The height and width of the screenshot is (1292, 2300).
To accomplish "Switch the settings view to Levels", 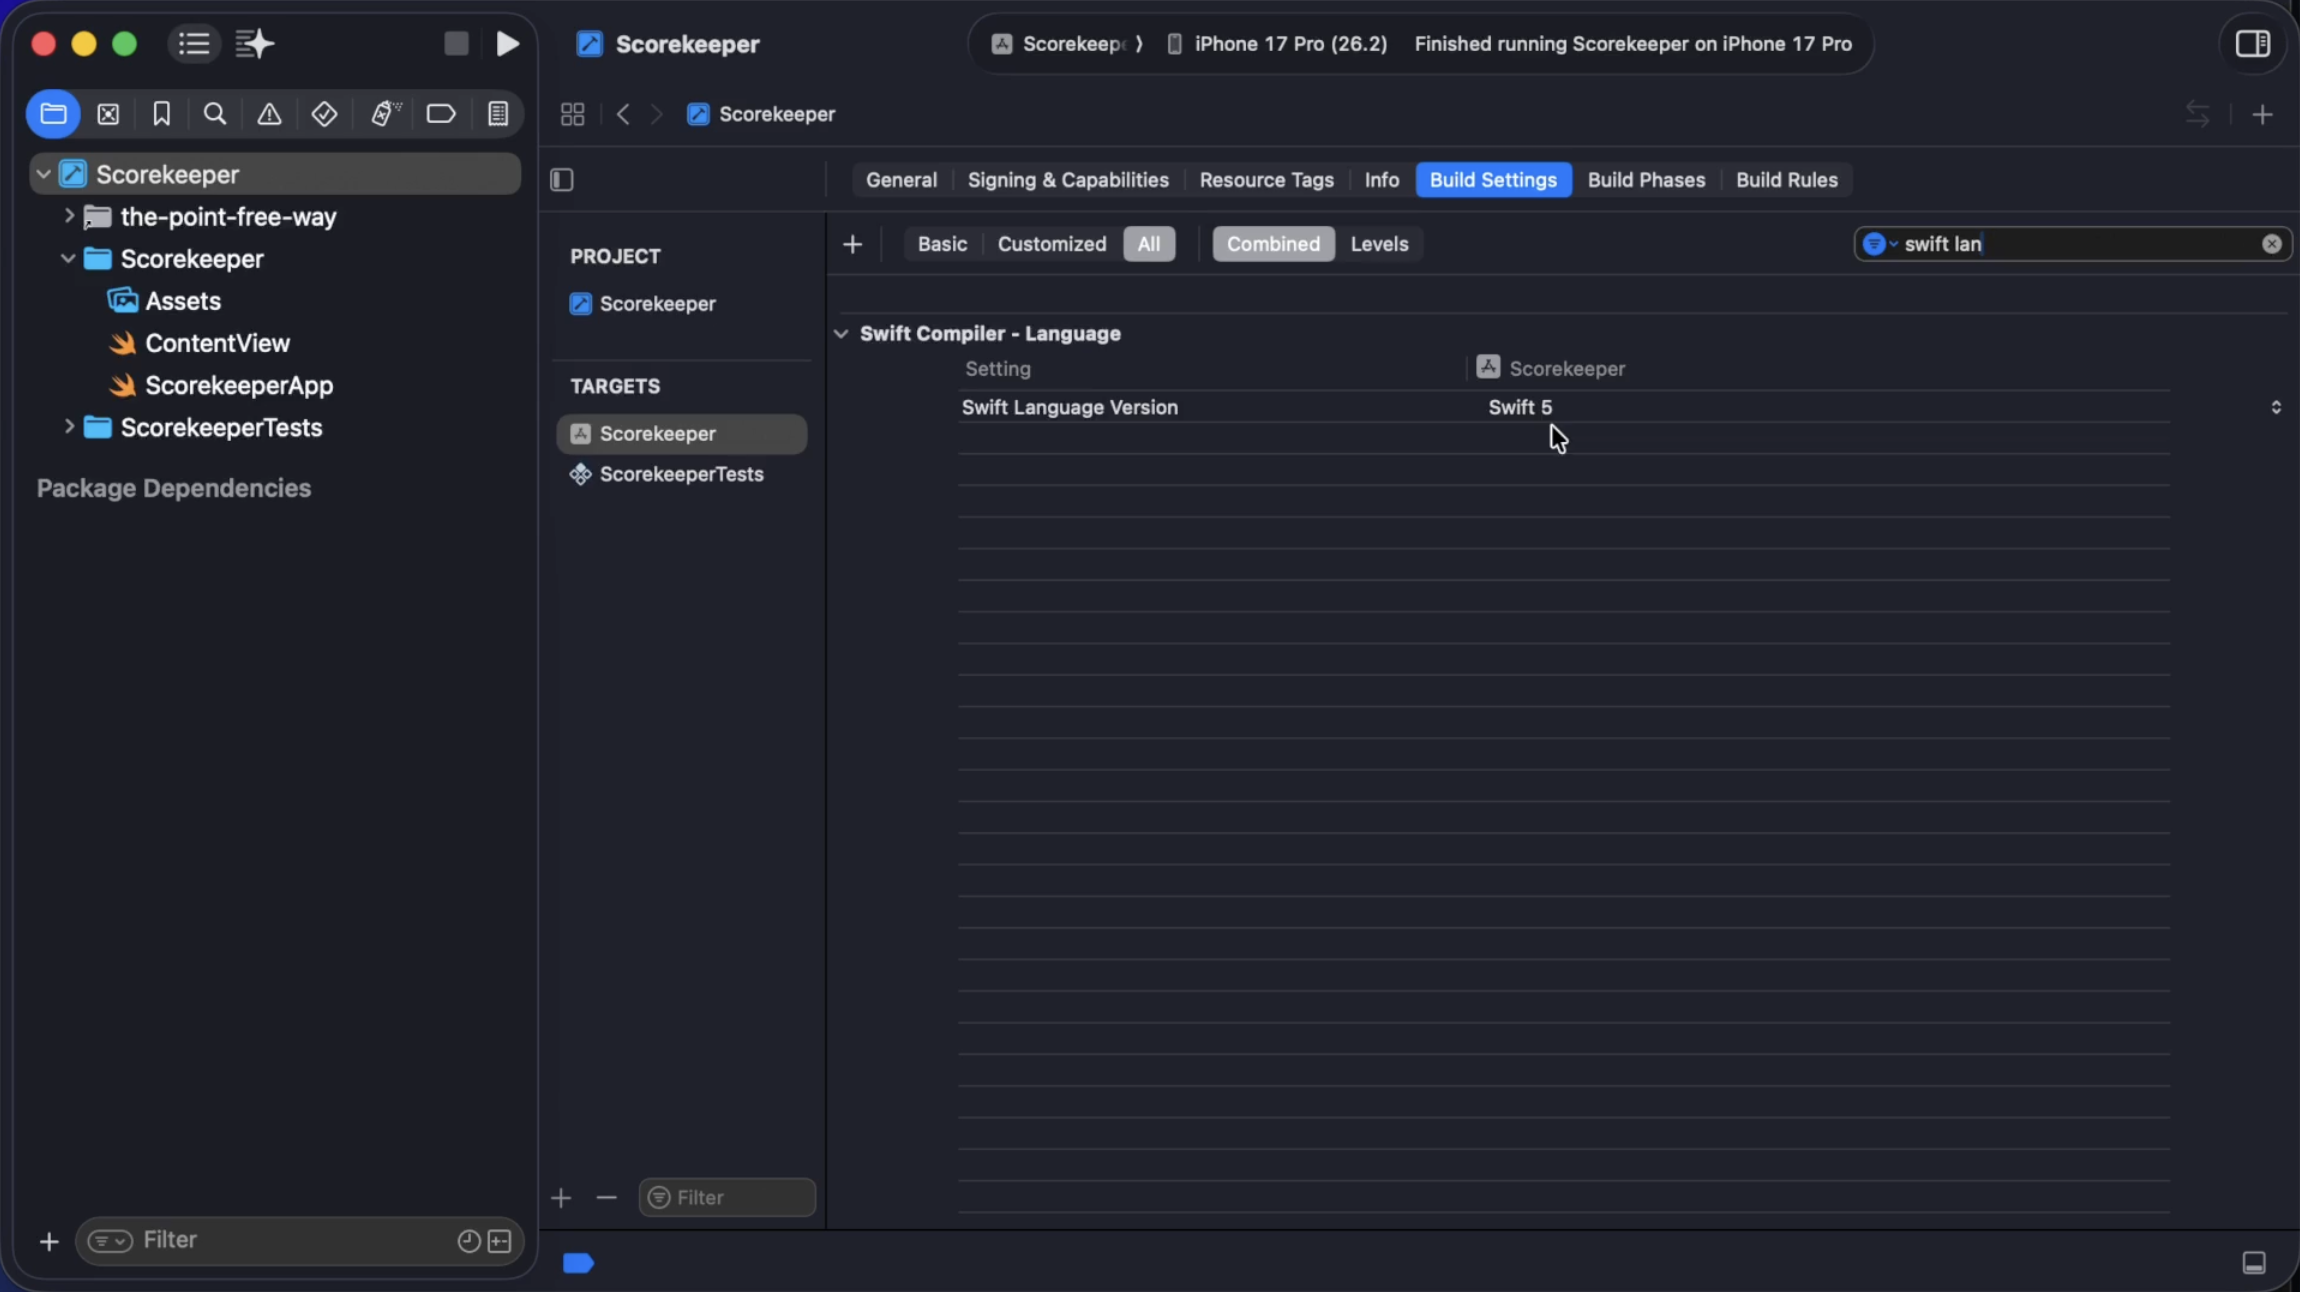I will click(x=1378, y=244).
